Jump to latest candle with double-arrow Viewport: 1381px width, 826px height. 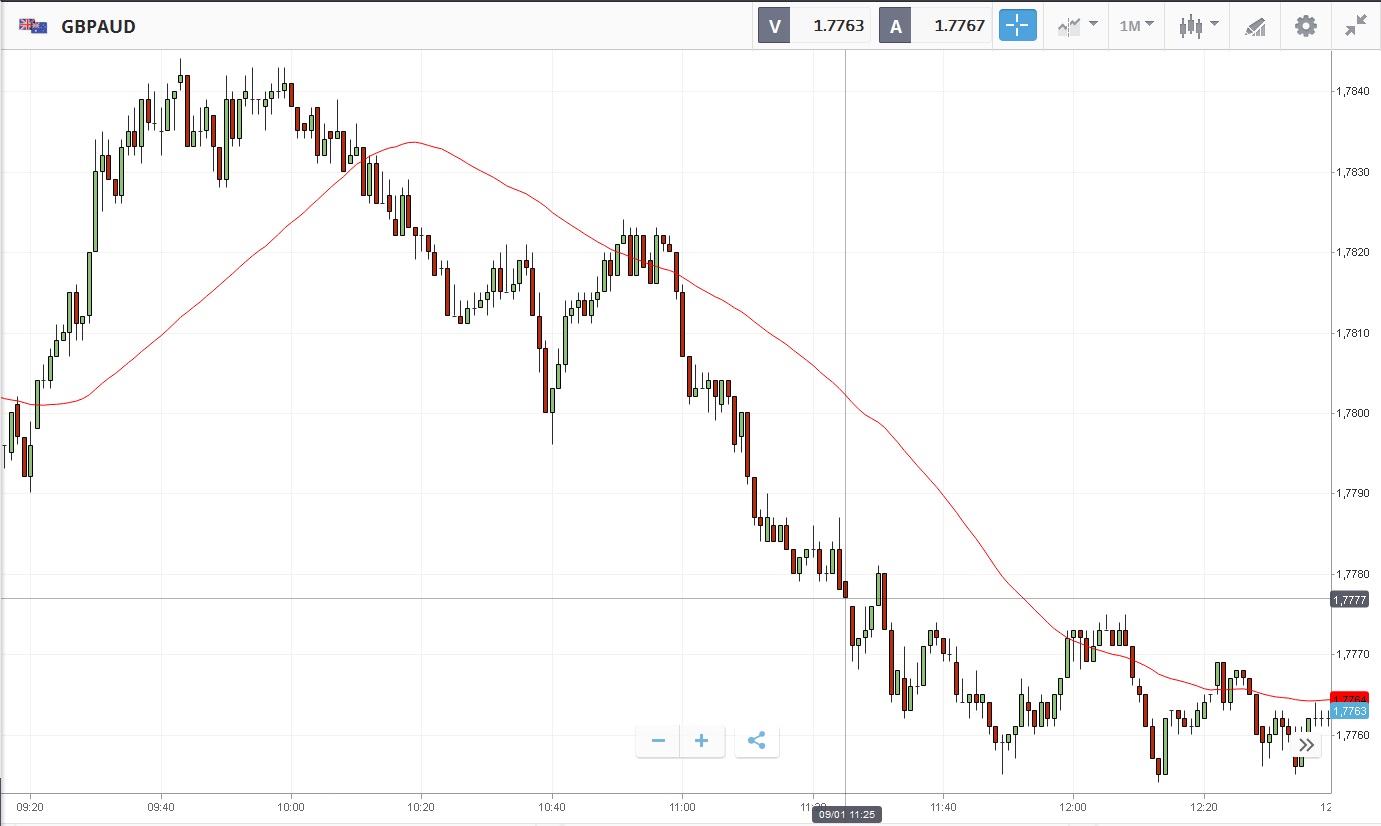point(1306,744)
